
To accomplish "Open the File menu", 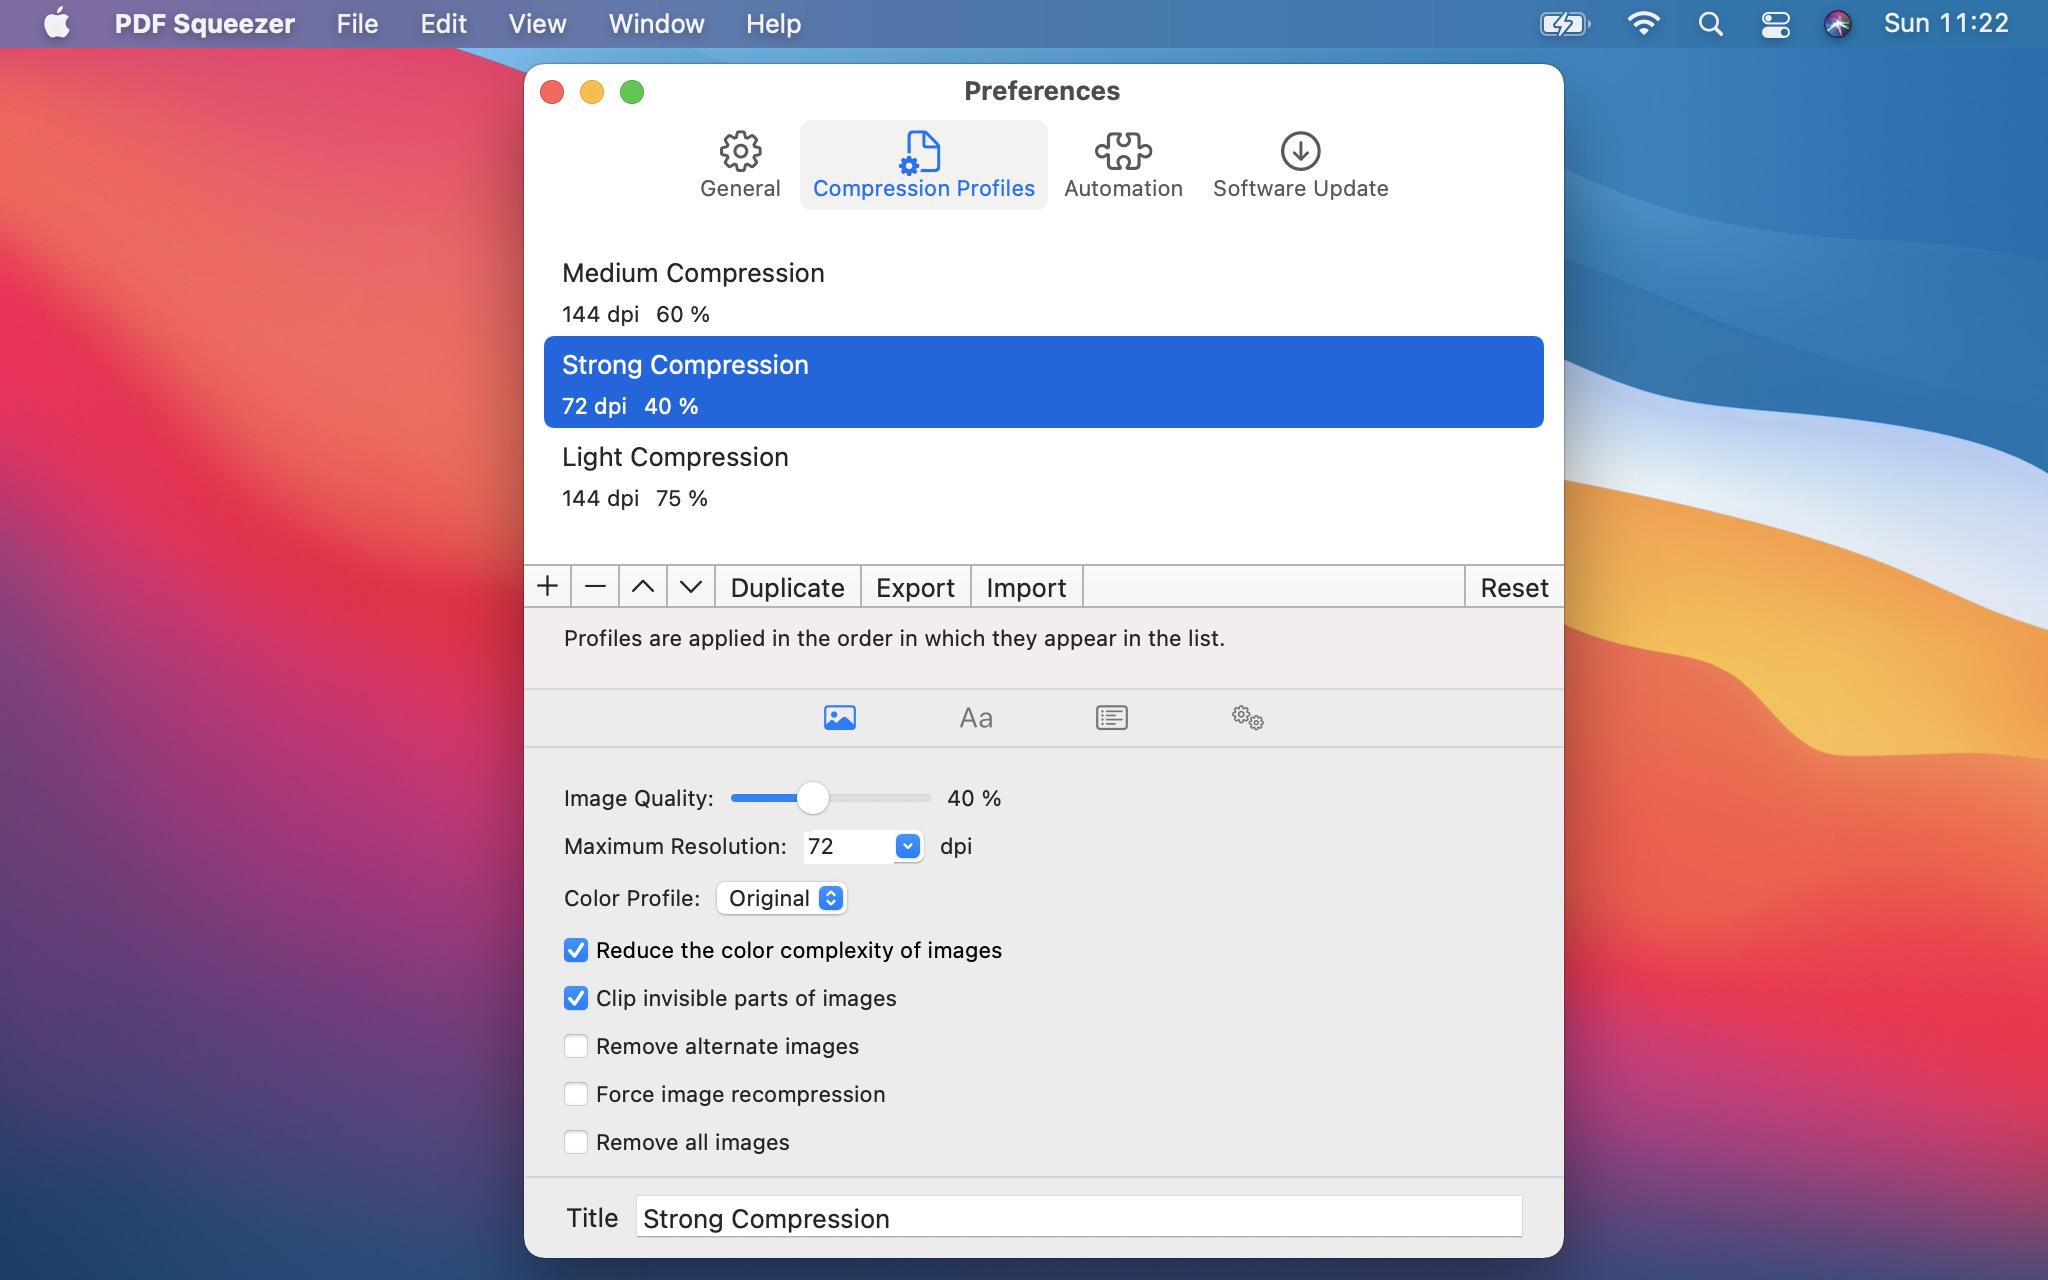I will coord(357,24).
